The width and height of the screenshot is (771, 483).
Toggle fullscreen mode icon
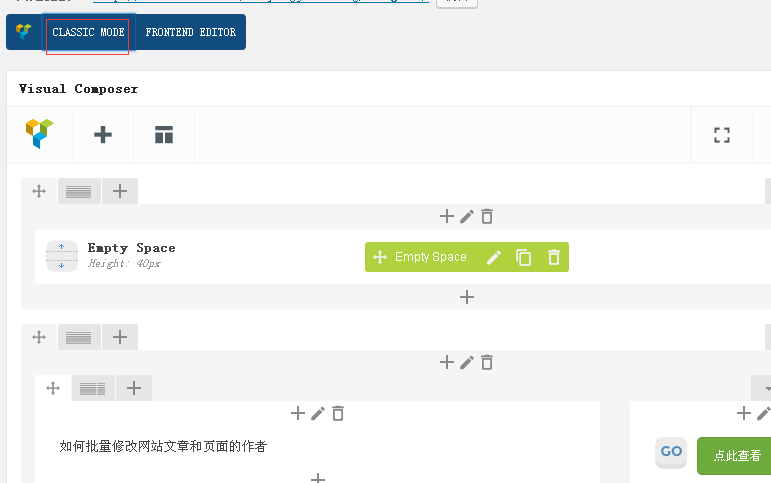pos(721,135)
